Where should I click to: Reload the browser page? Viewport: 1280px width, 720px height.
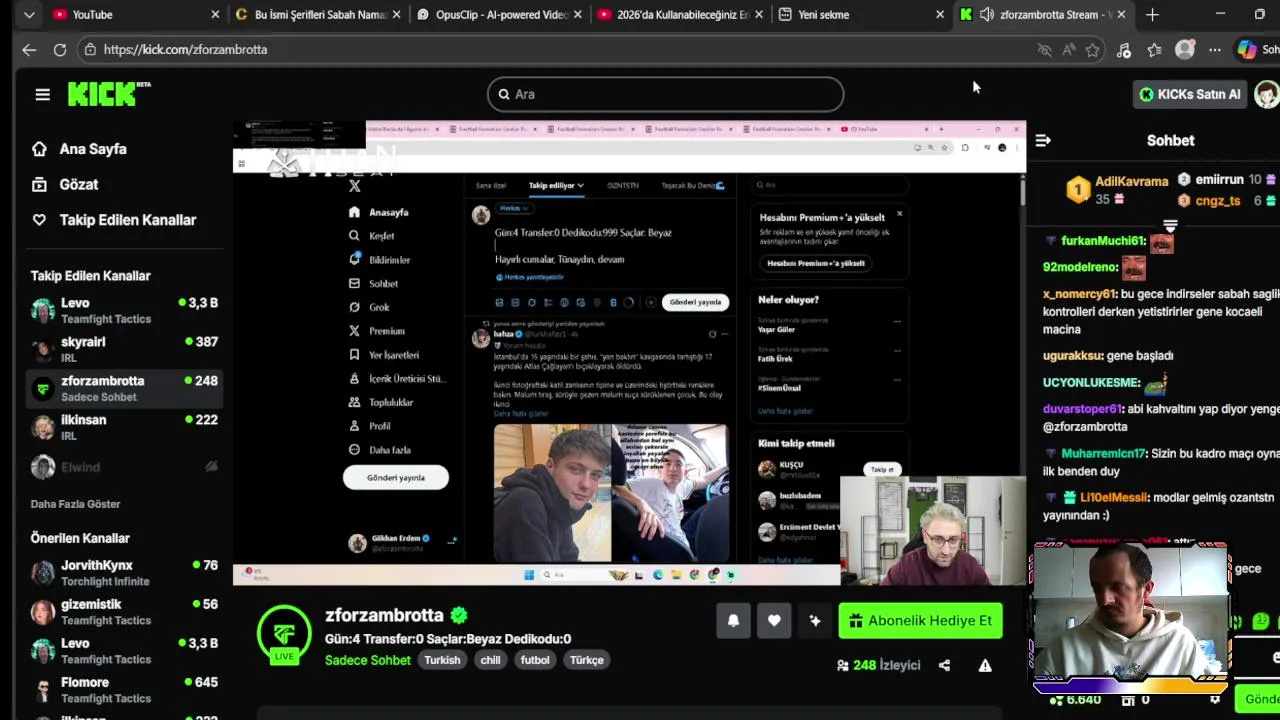point(60,49)
